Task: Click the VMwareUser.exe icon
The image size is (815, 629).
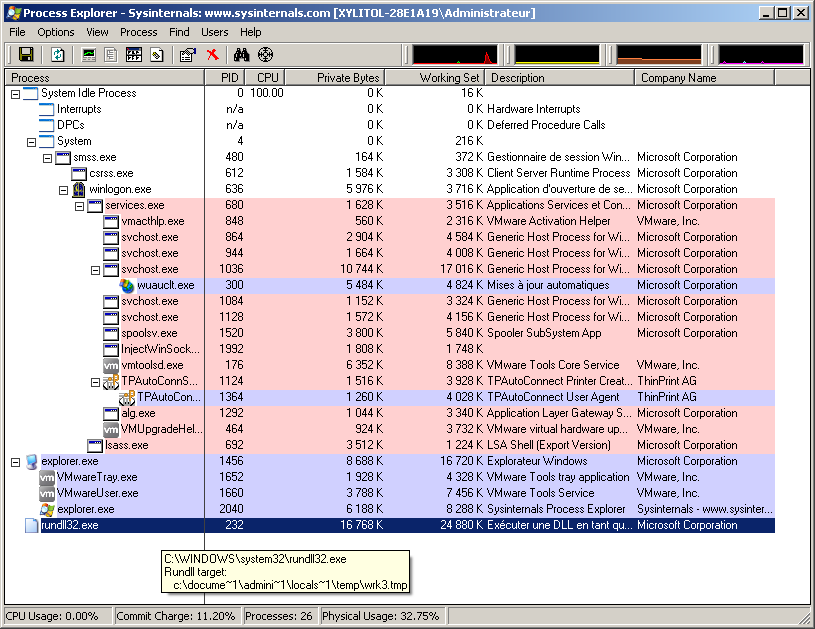Action: (47, 493)
